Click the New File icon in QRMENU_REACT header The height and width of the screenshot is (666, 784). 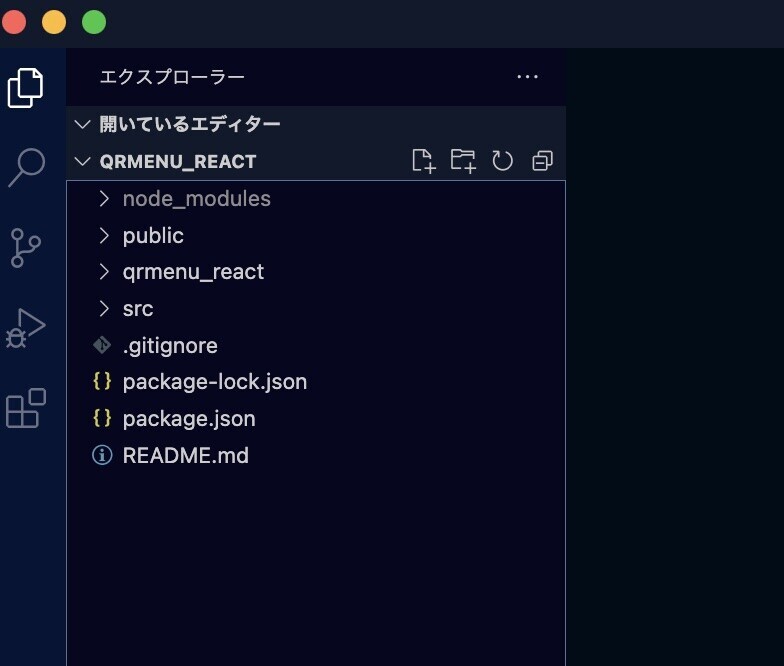pyautogui.click(x=424, y=161)
